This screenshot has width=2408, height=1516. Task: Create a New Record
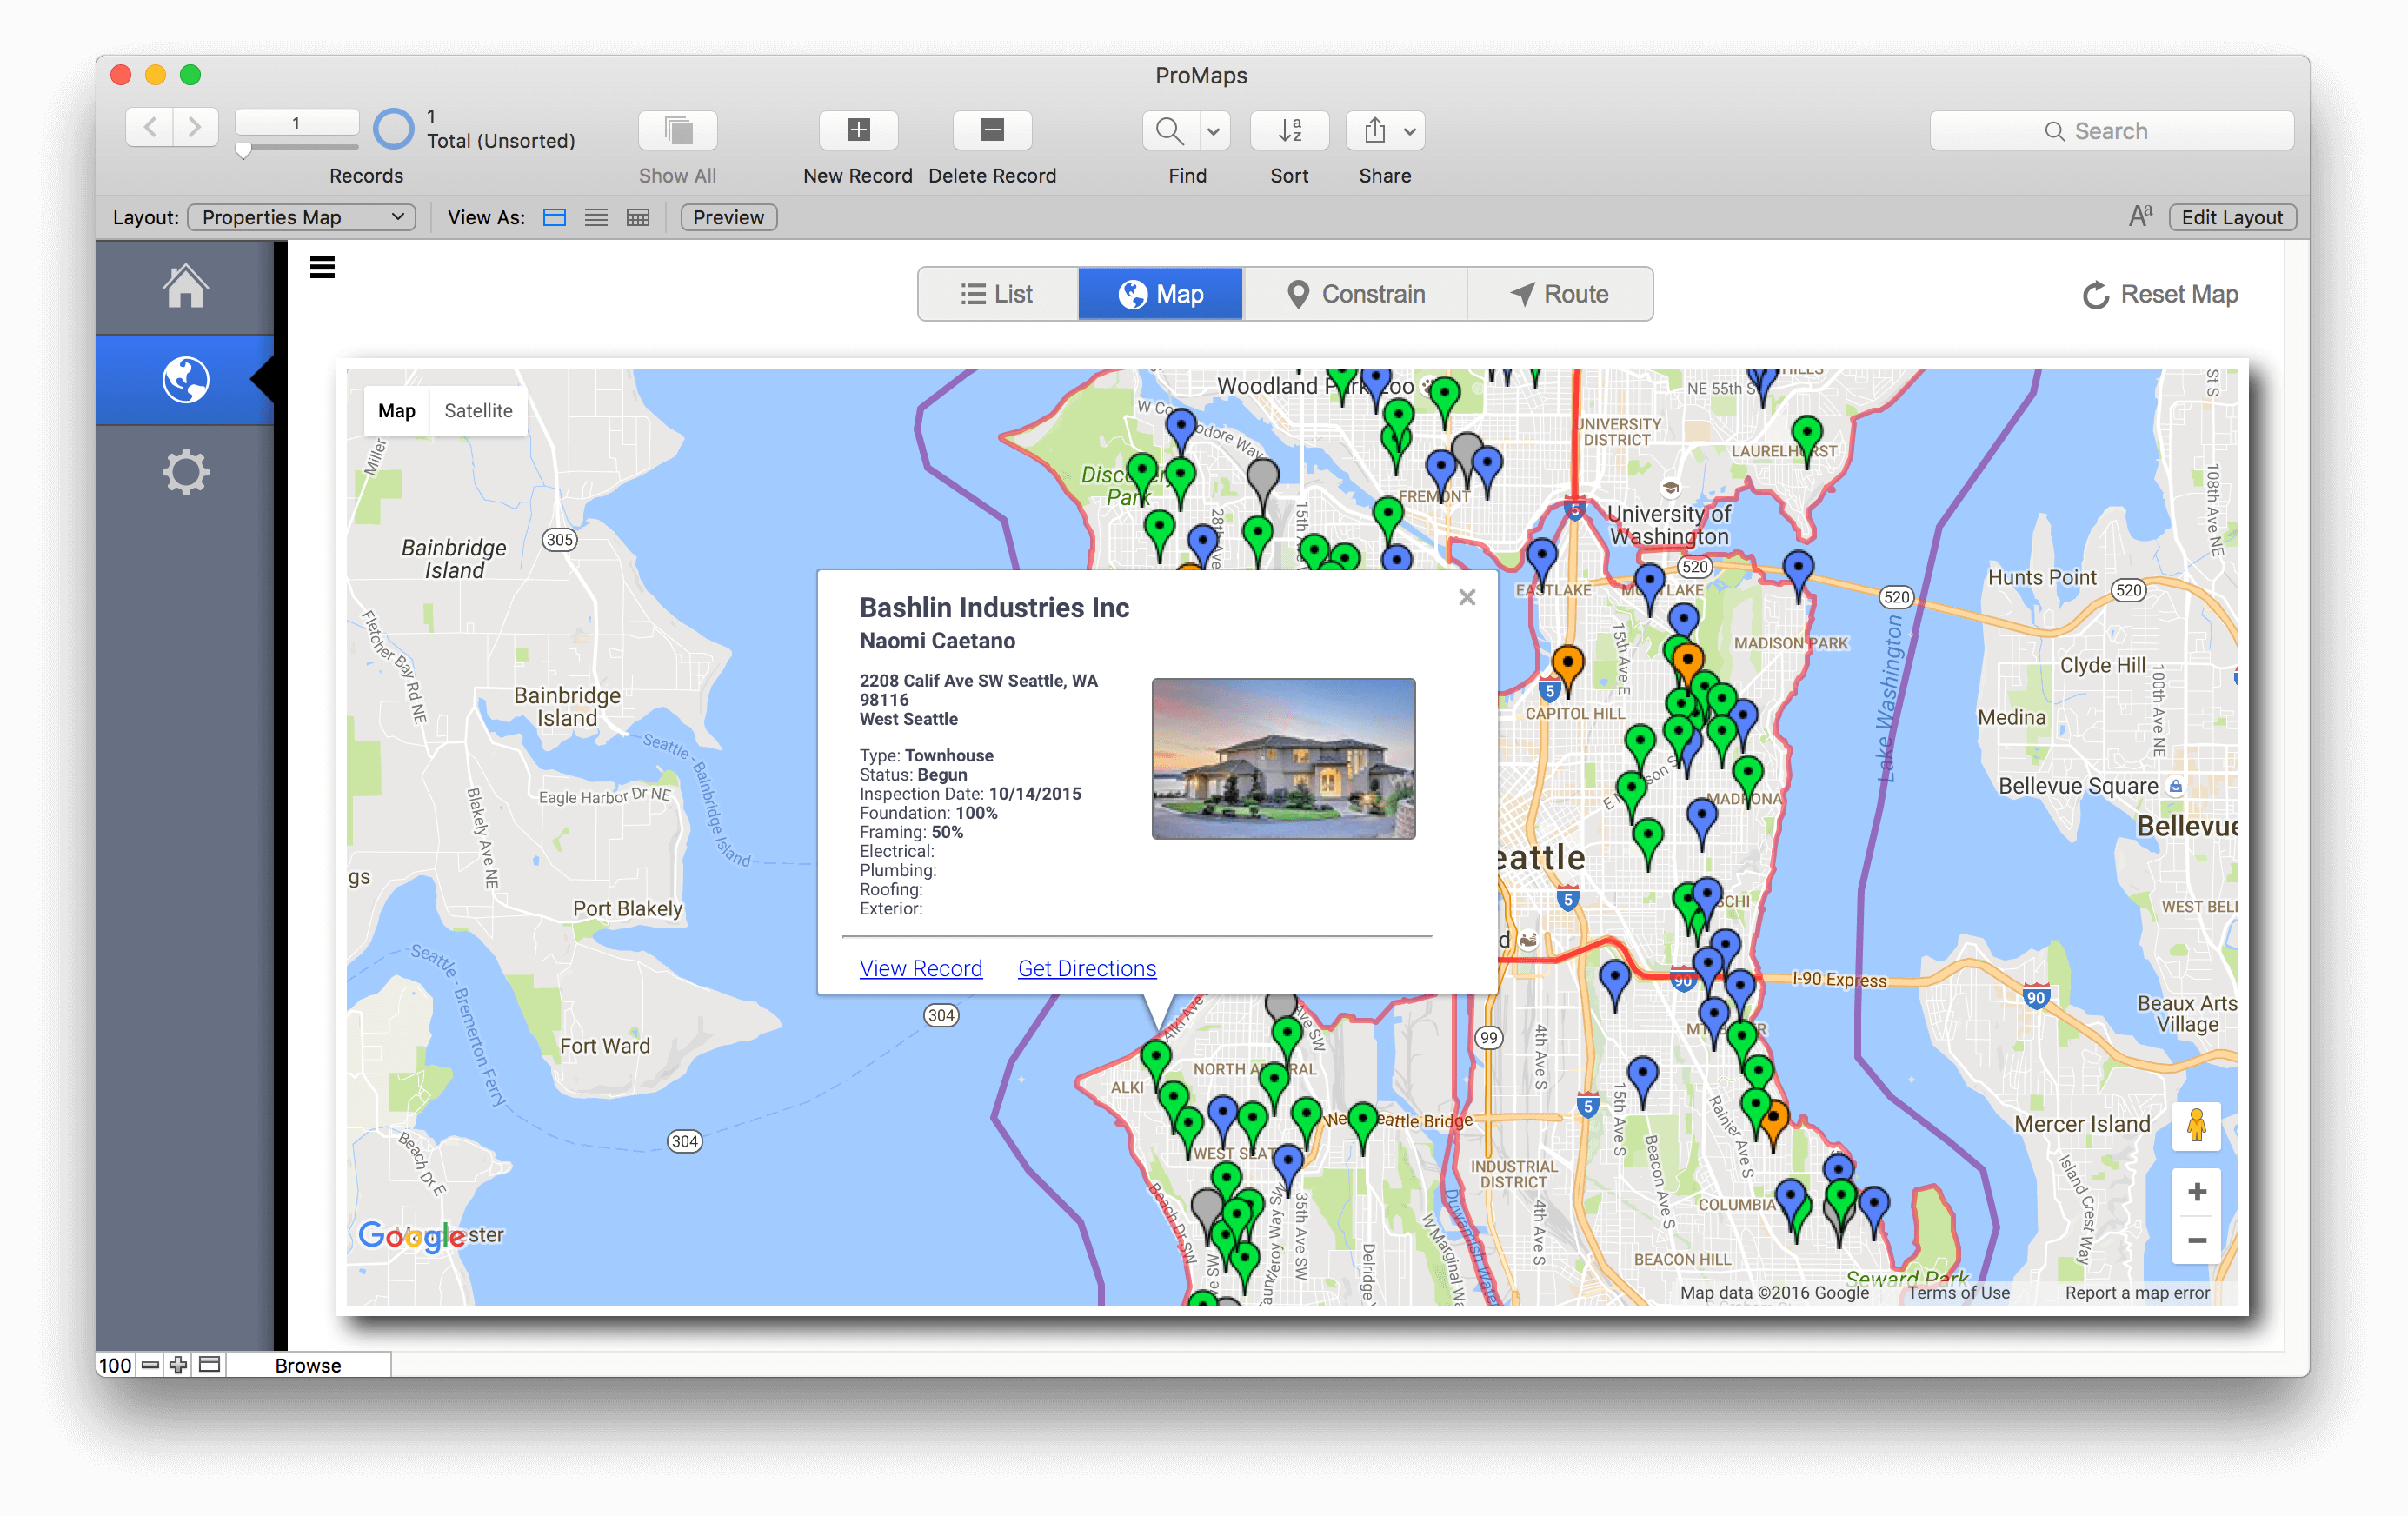[x=858, y=130]
